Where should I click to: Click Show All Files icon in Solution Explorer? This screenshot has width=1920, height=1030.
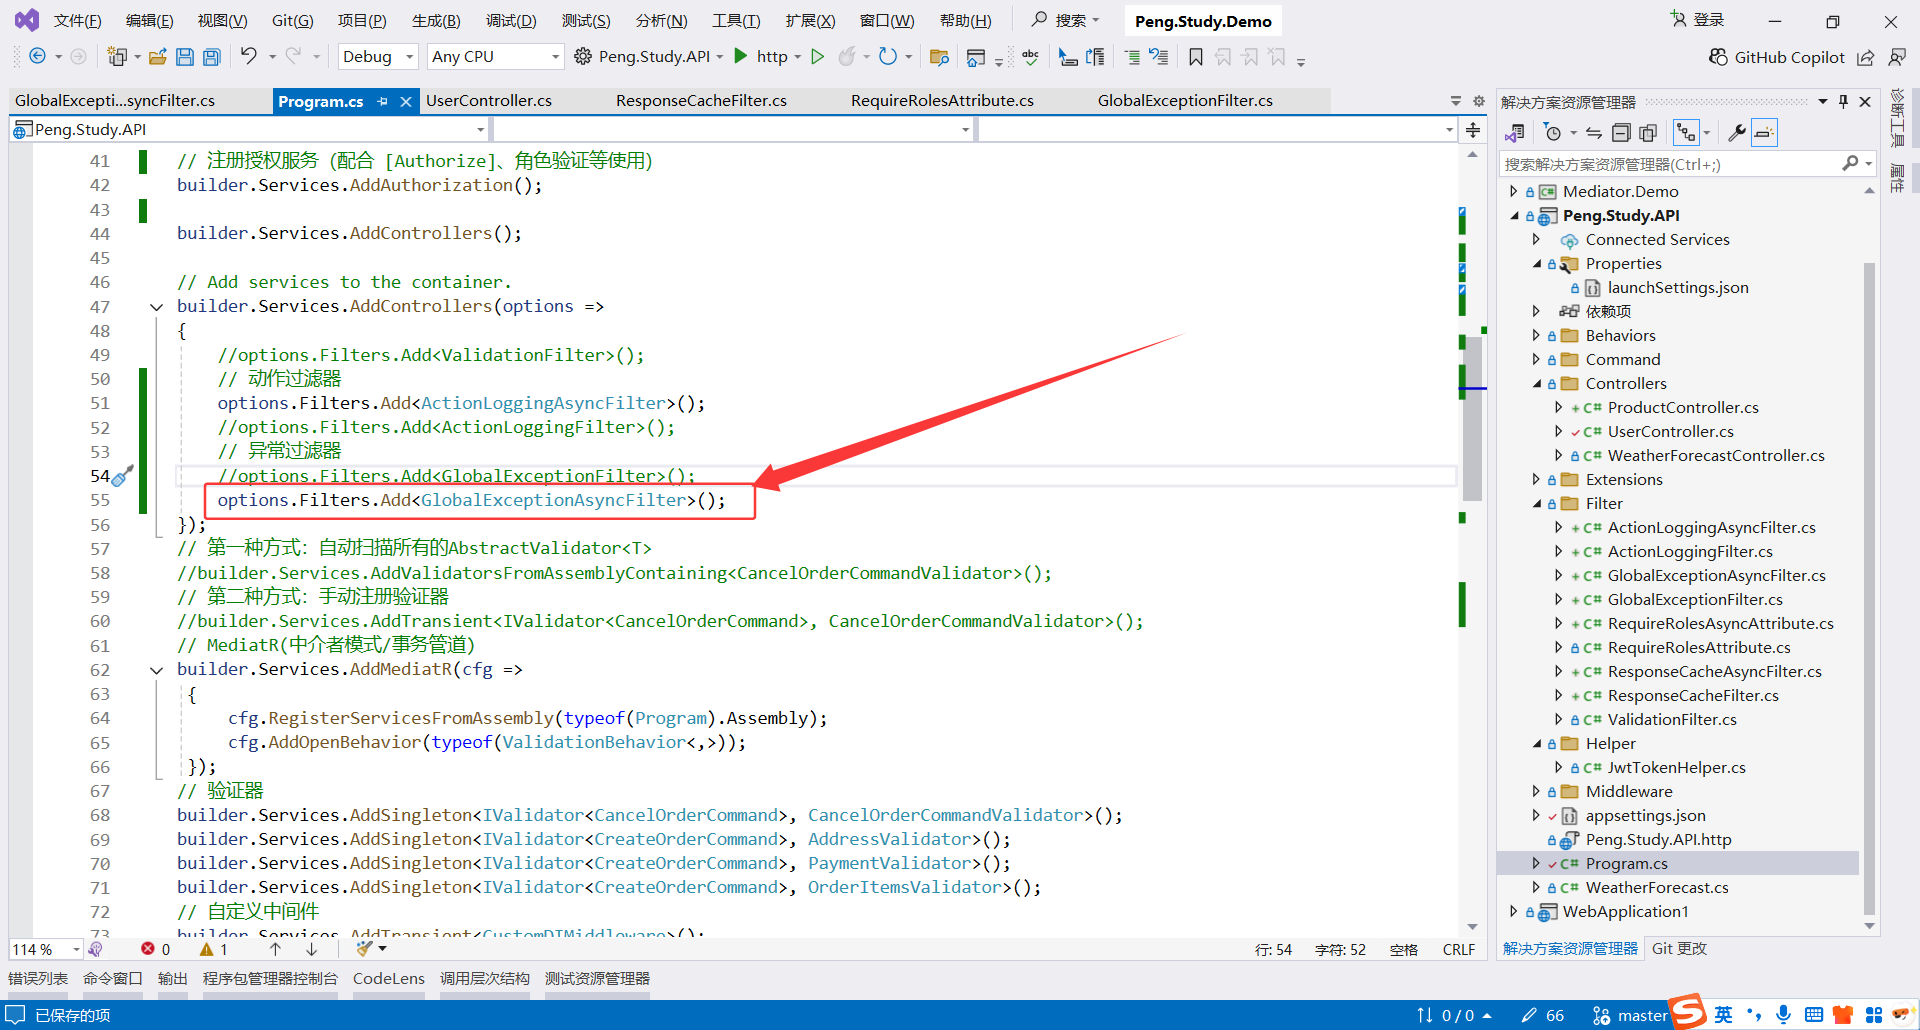click(1648, 132)
